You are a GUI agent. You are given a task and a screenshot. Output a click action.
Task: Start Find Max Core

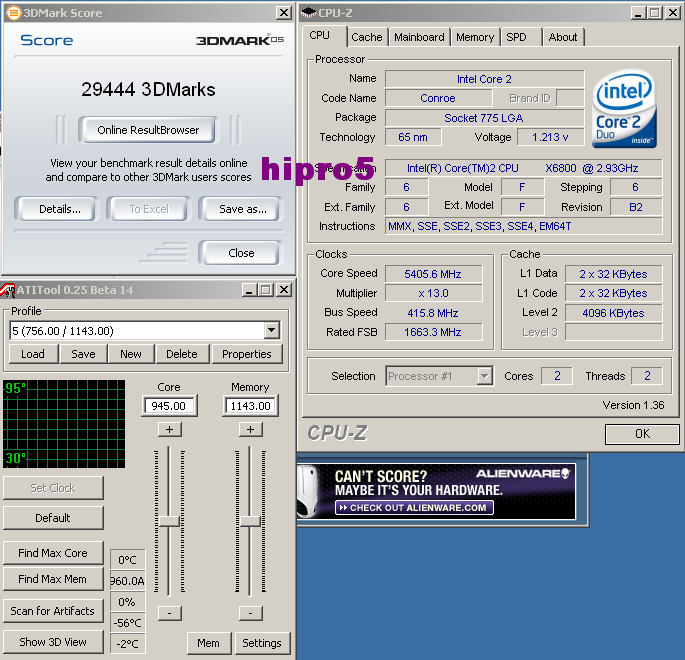pos(53,553)
